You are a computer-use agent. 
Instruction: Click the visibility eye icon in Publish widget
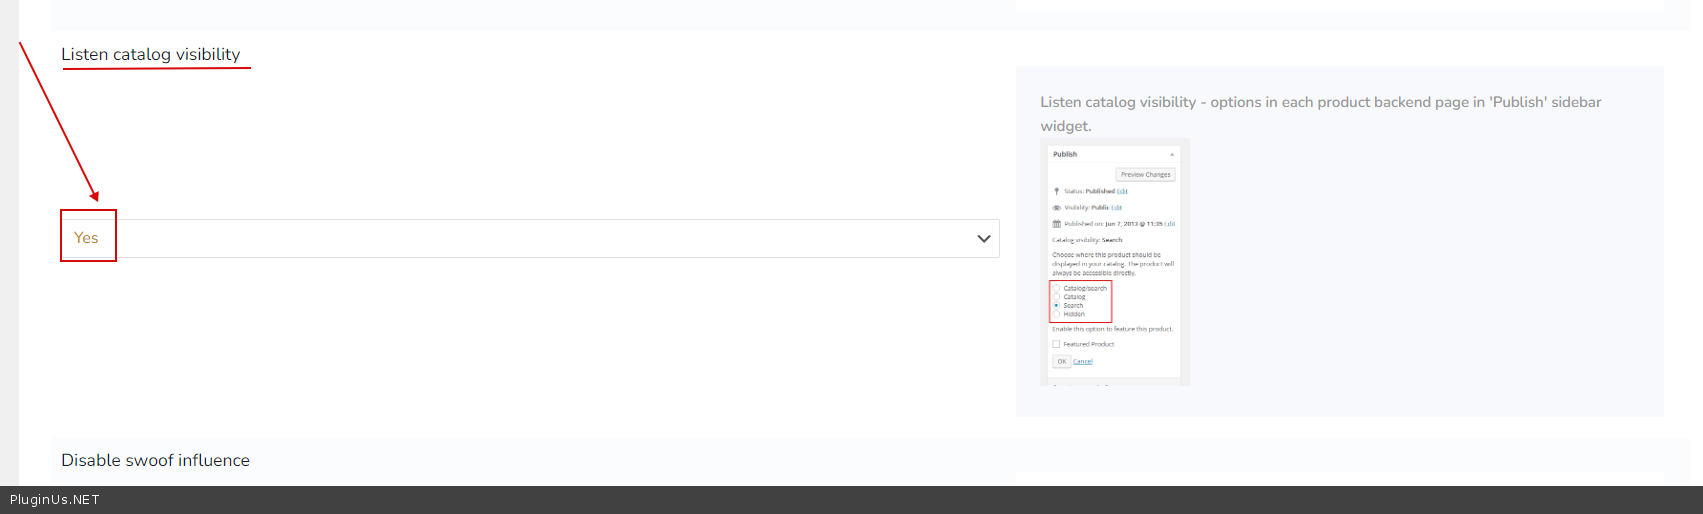[x=1056, y=208]
